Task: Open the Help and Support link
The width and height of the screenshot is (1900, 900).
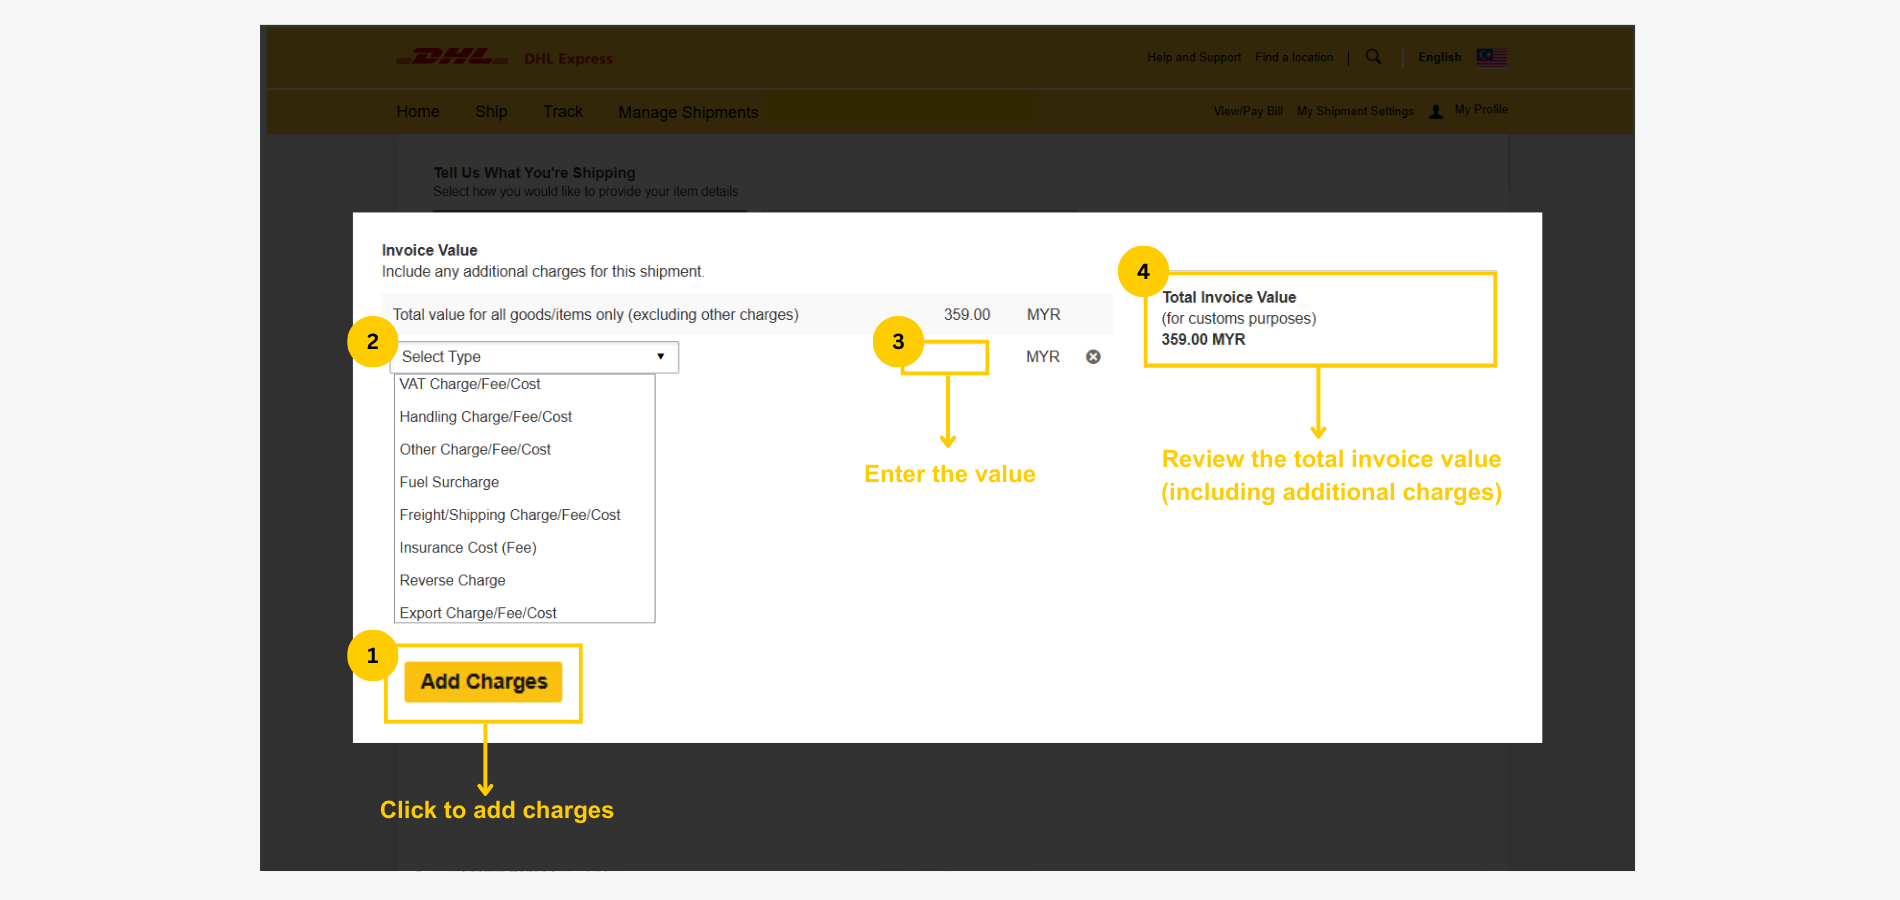Action: pos(1194,58)
